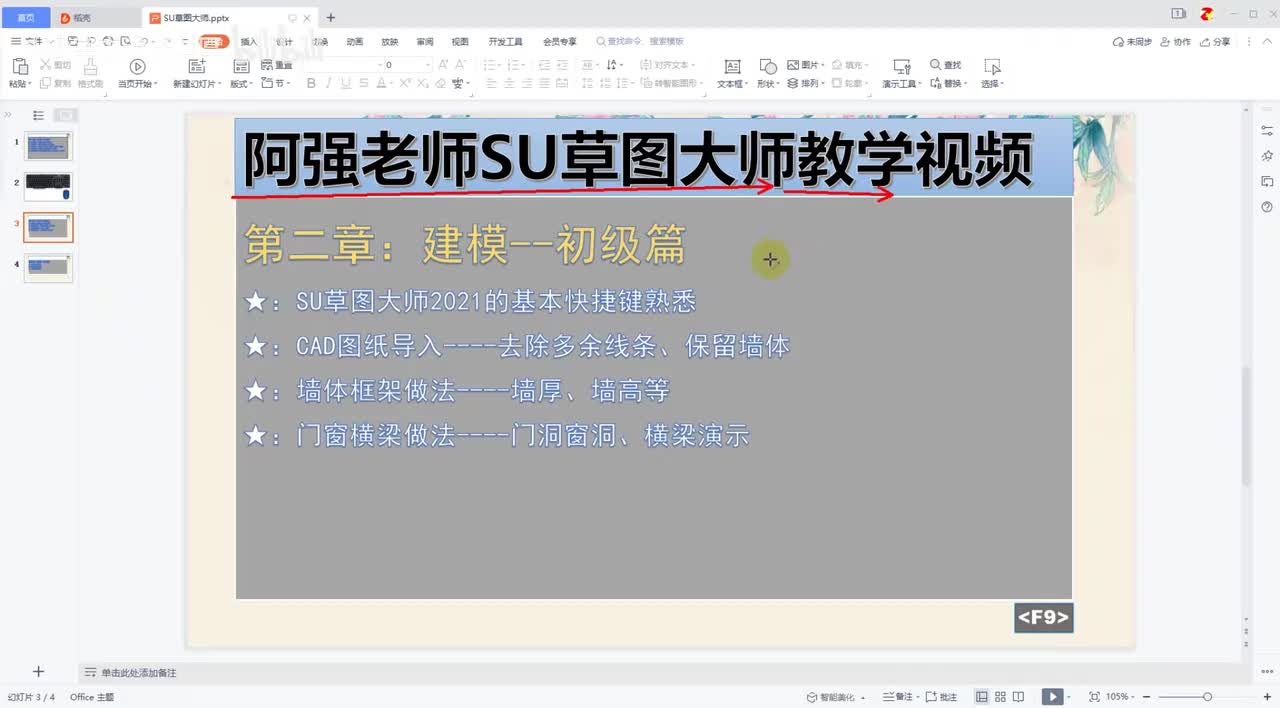
Task: Fit slide to window icon
Action: coord(1094,697)
